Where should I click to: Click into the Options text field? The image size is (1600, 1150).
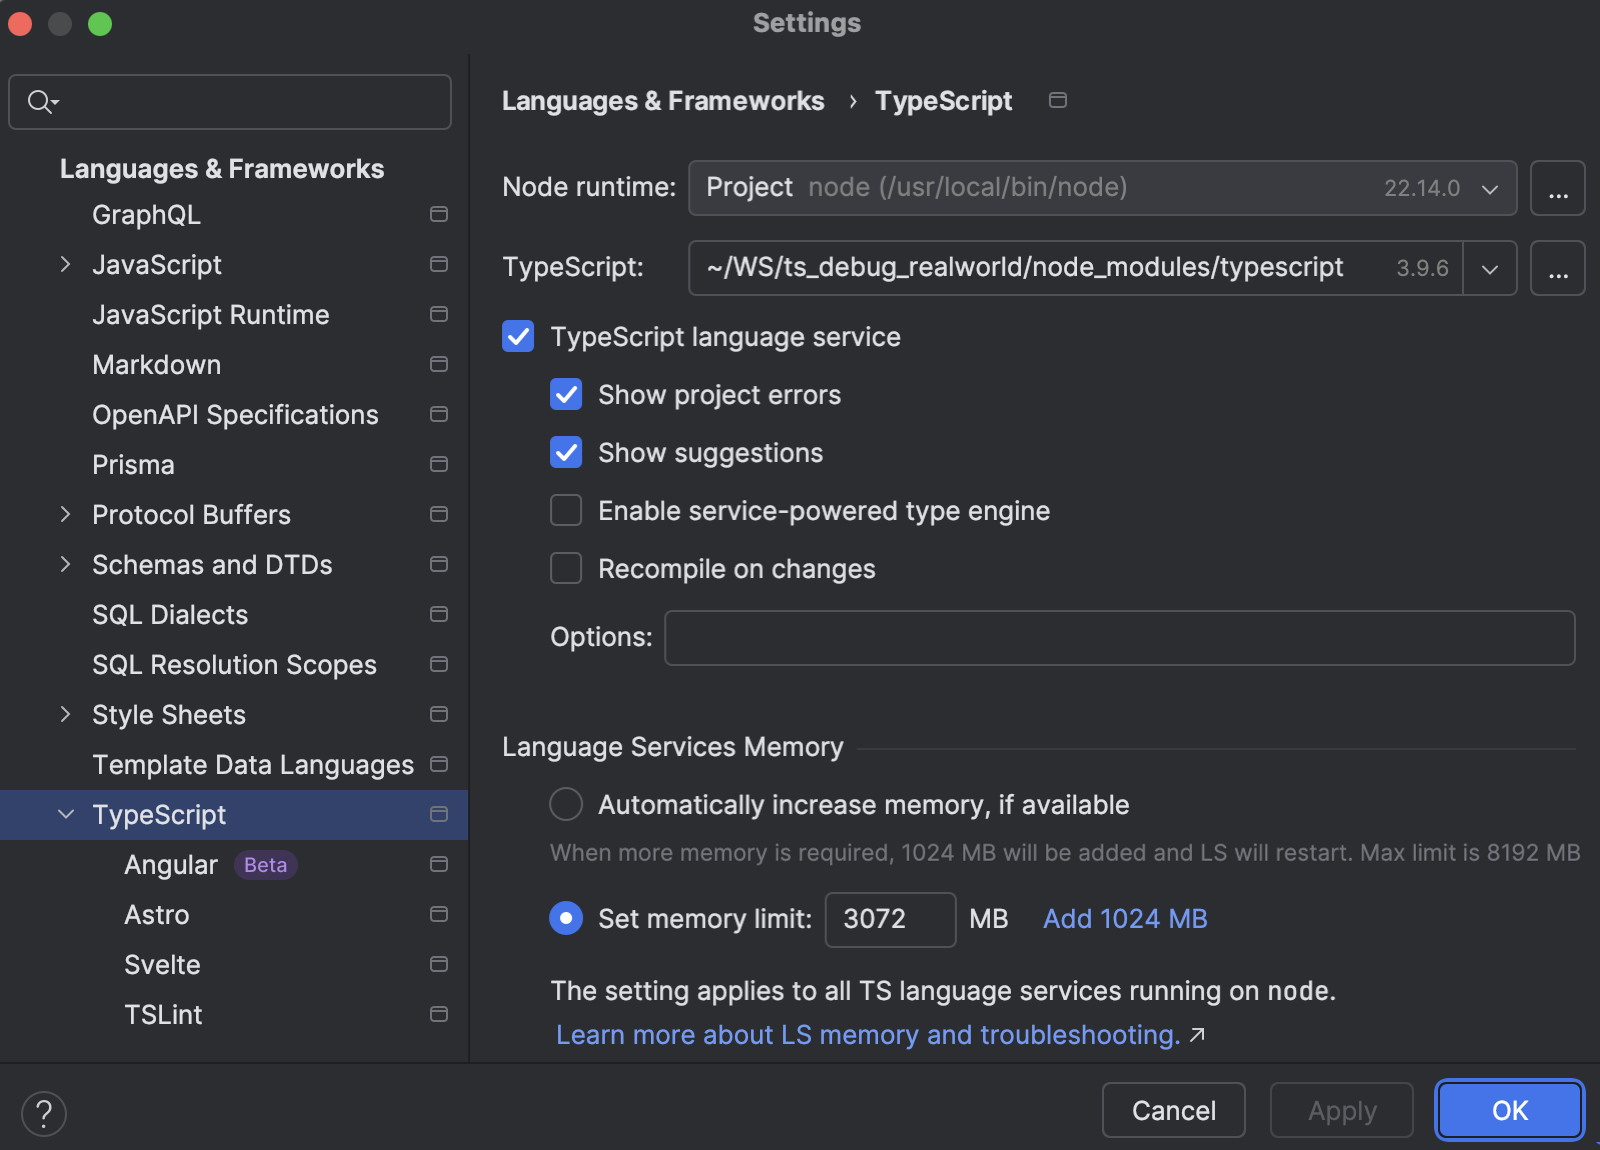point(1118,638)
